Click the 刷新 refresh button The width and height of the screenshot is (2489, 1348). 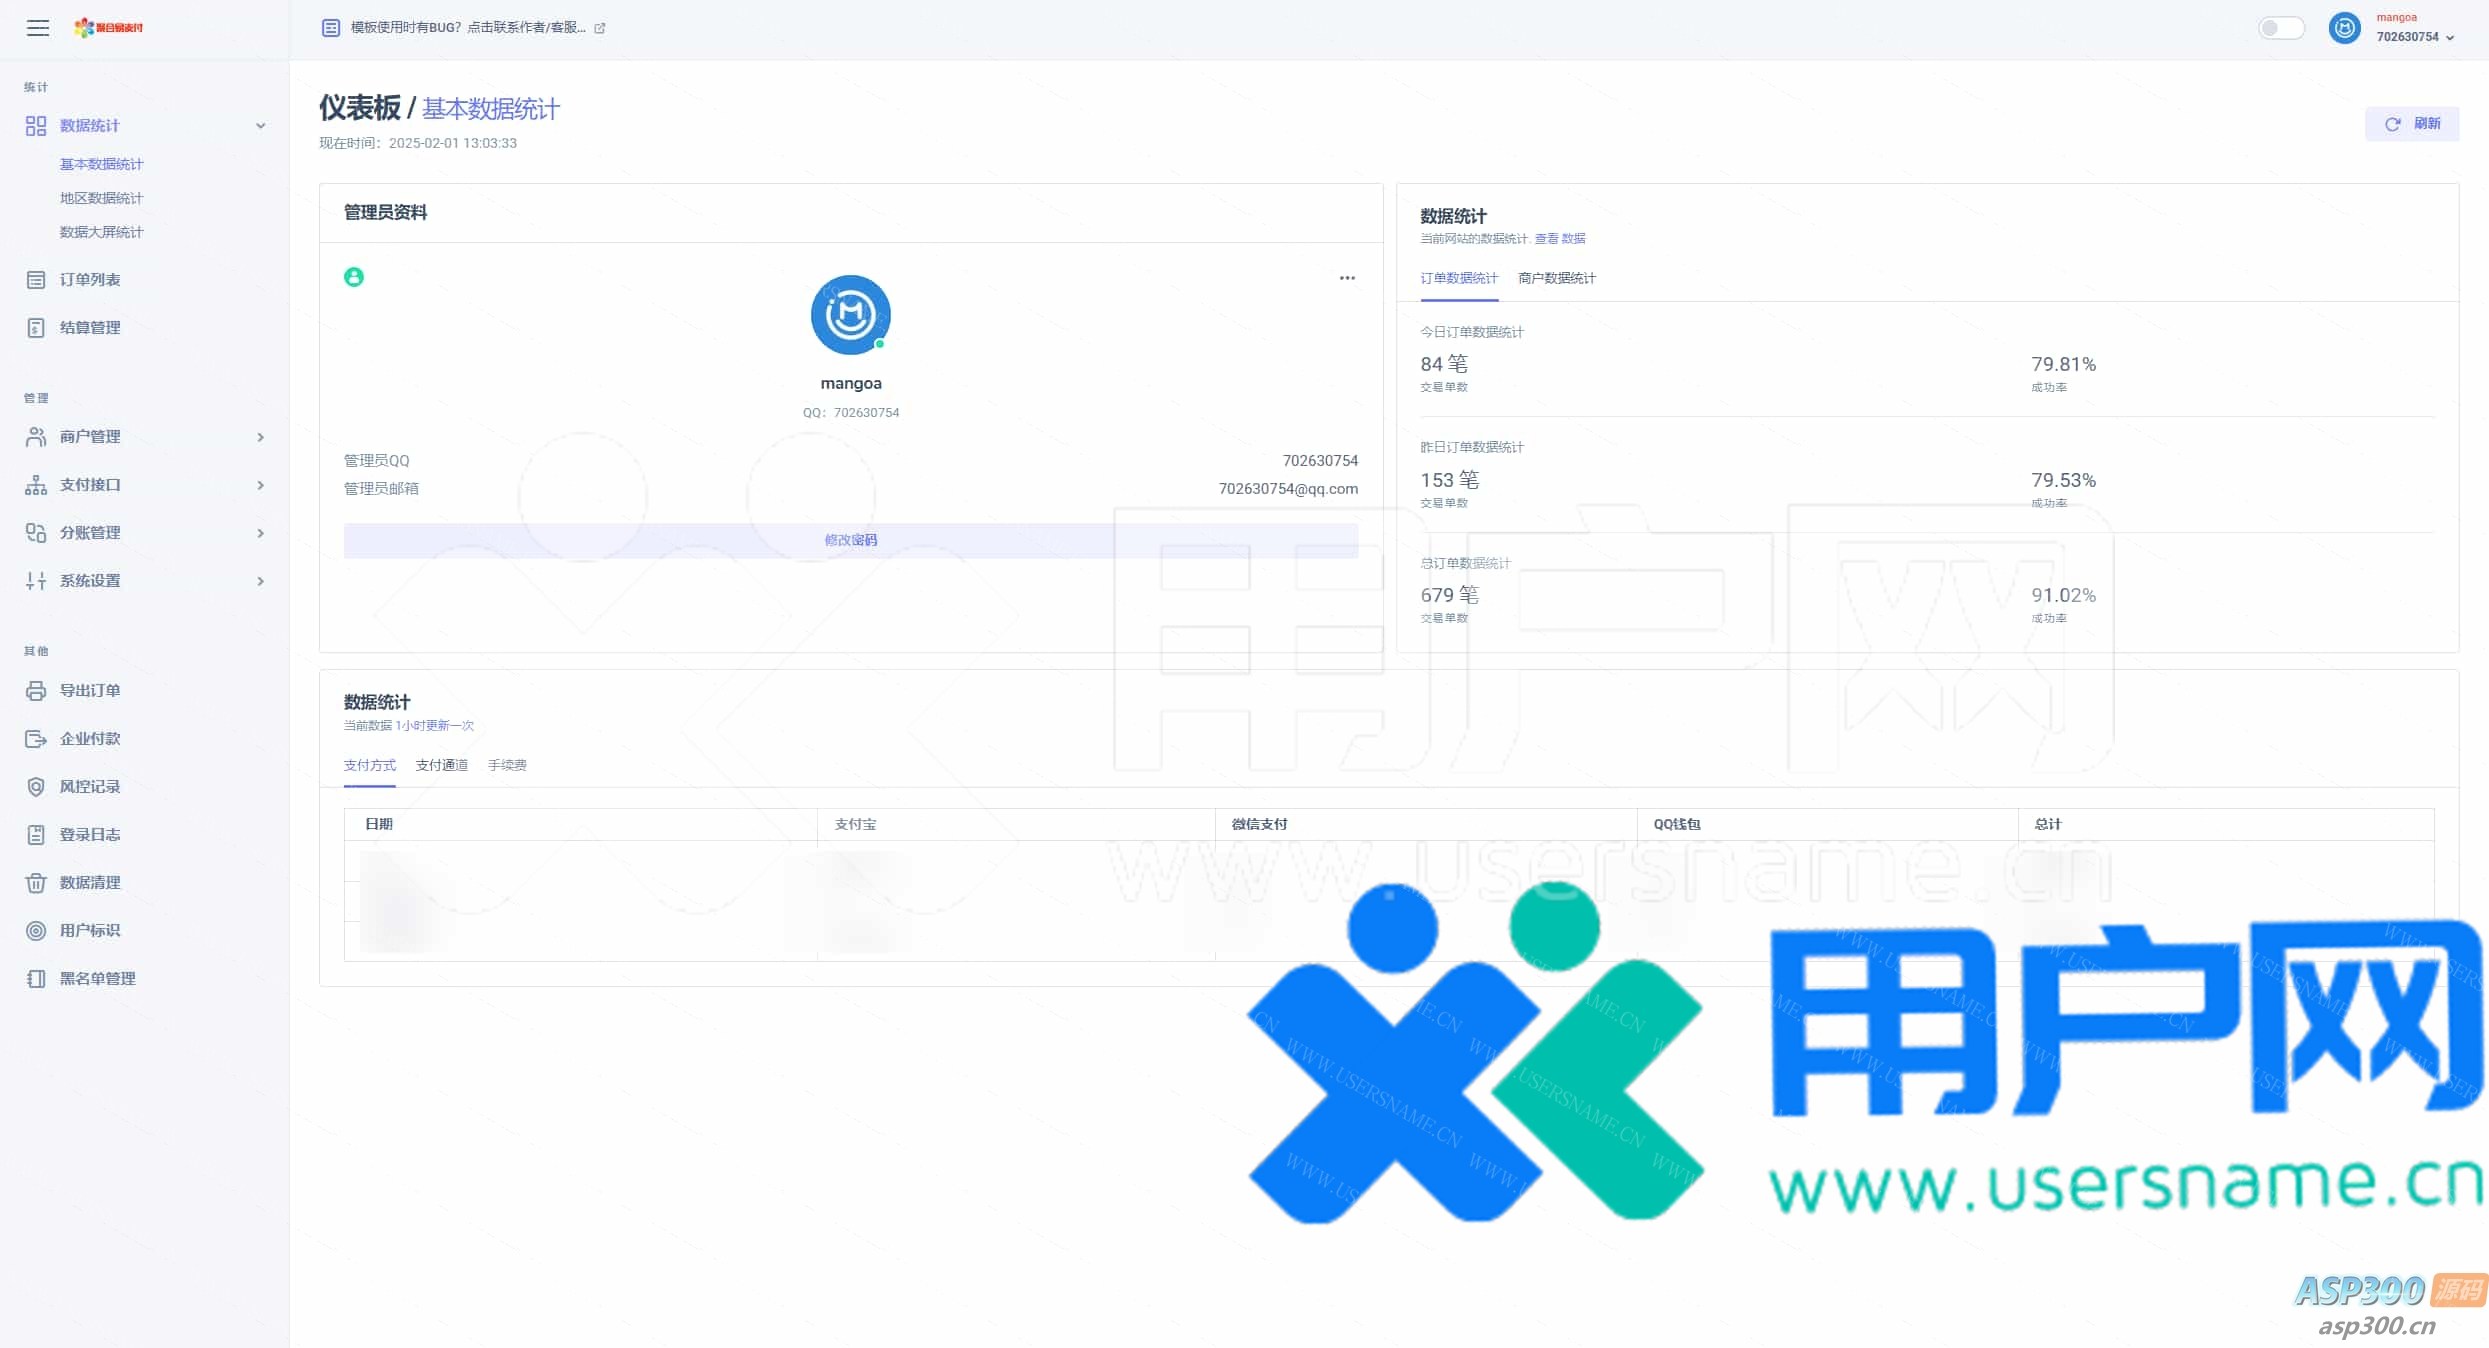click(2411, 124)
